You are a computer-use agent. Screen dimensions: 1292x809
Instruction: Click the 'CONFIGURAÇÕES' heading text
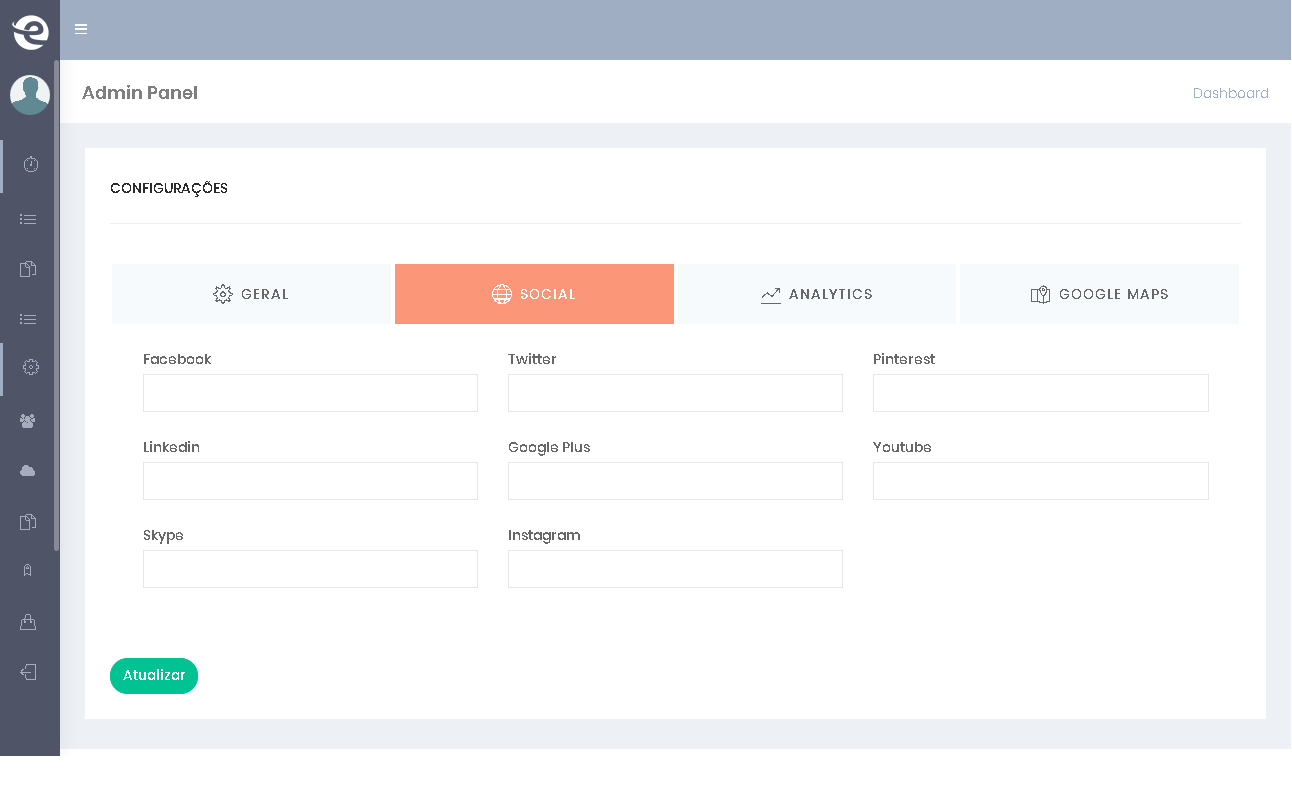pos(169,188)
